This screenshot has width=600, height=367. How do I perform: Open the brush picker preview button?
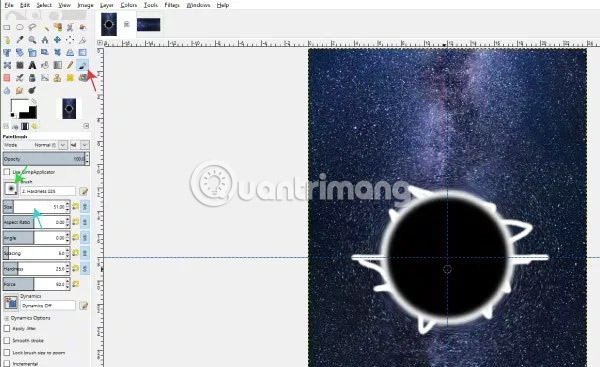point(11,188)
